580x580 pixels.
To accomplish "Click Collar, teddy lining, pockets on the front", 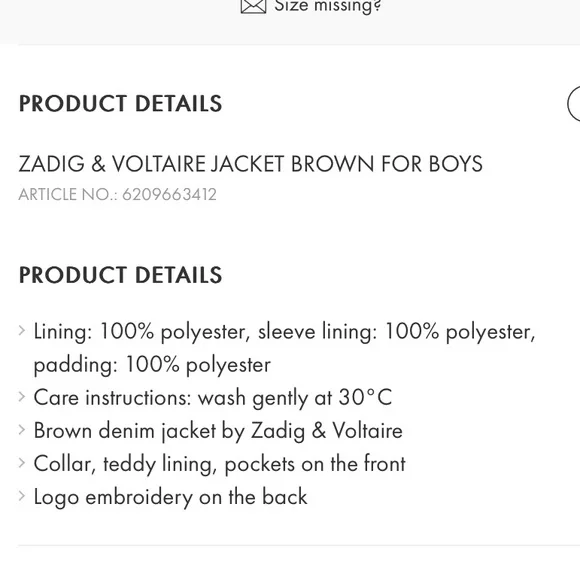I will point(220,464).
